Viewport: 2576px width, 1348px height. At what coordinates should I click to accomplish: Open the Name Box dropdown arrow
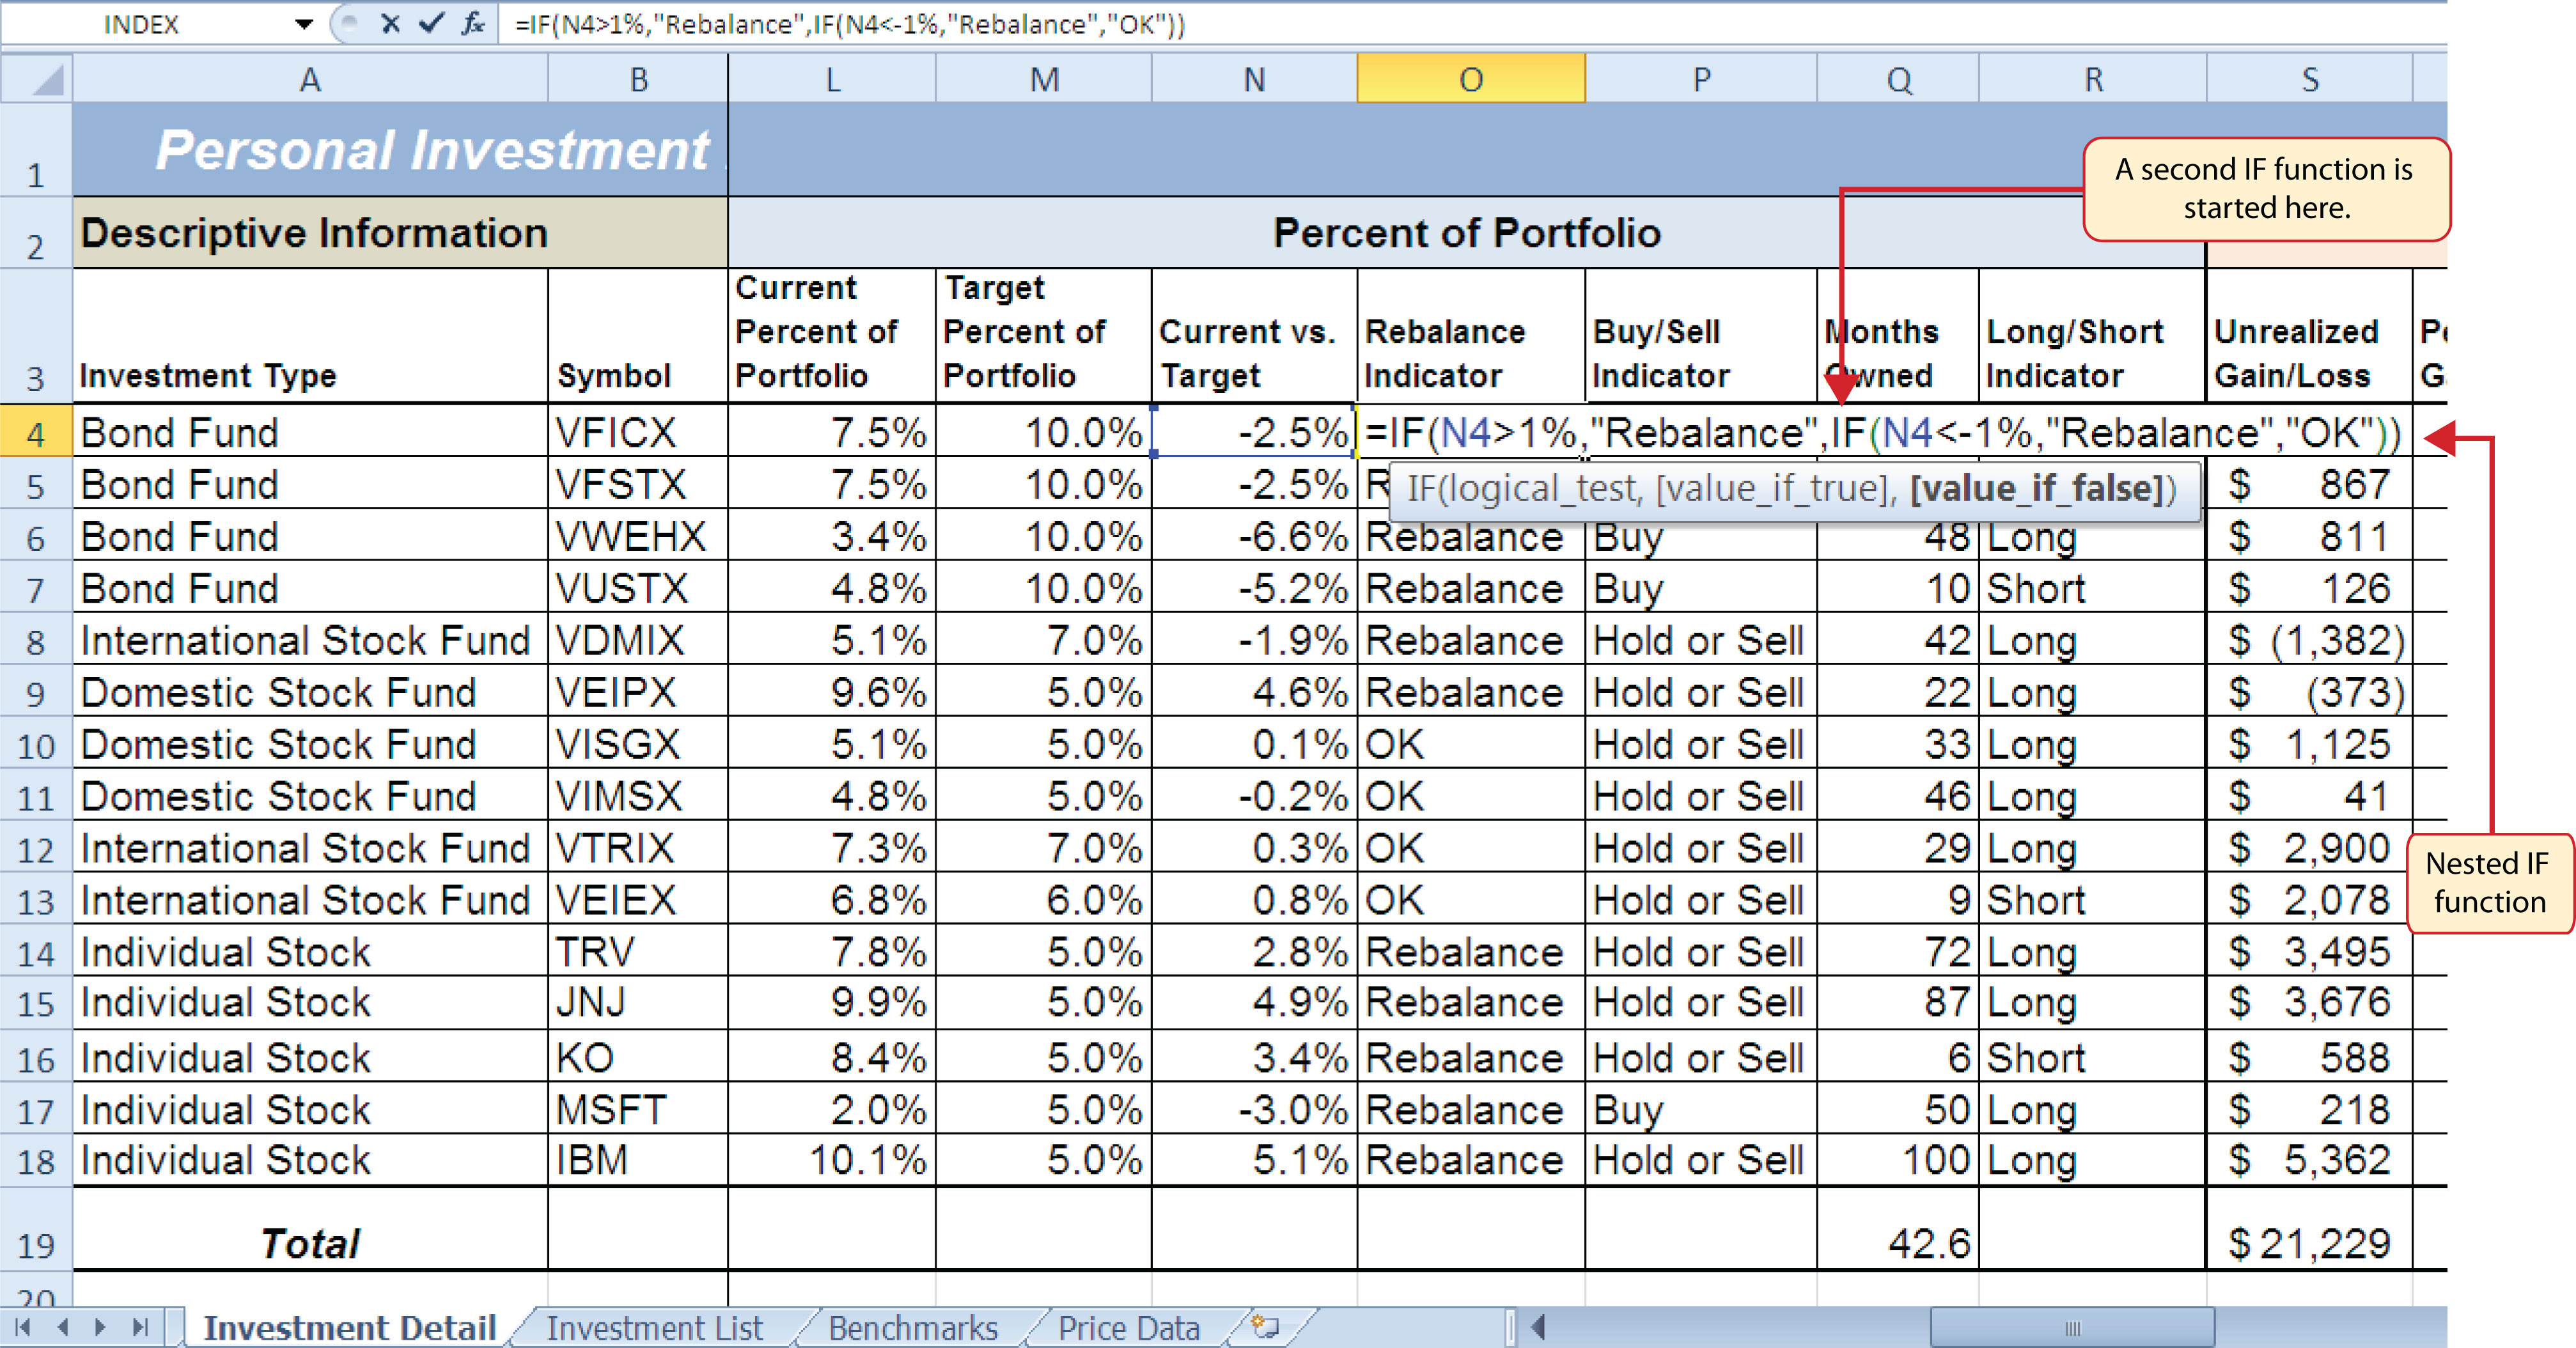tap(304, 24)
